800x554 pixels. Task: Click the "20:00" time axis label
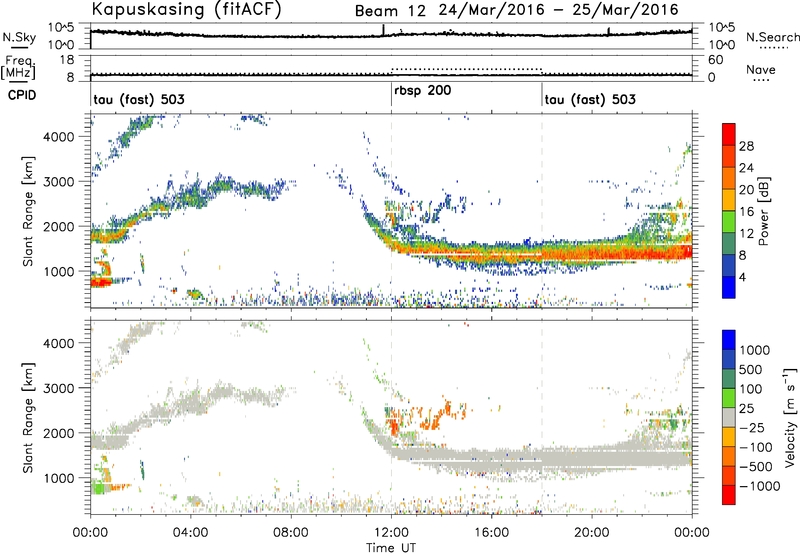(592, 533)
